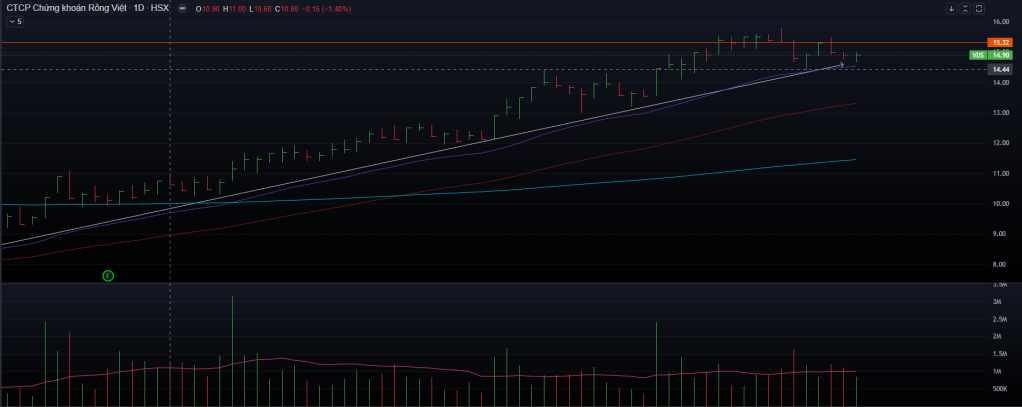Click the green 14.90 last price label

(1000, 56)
